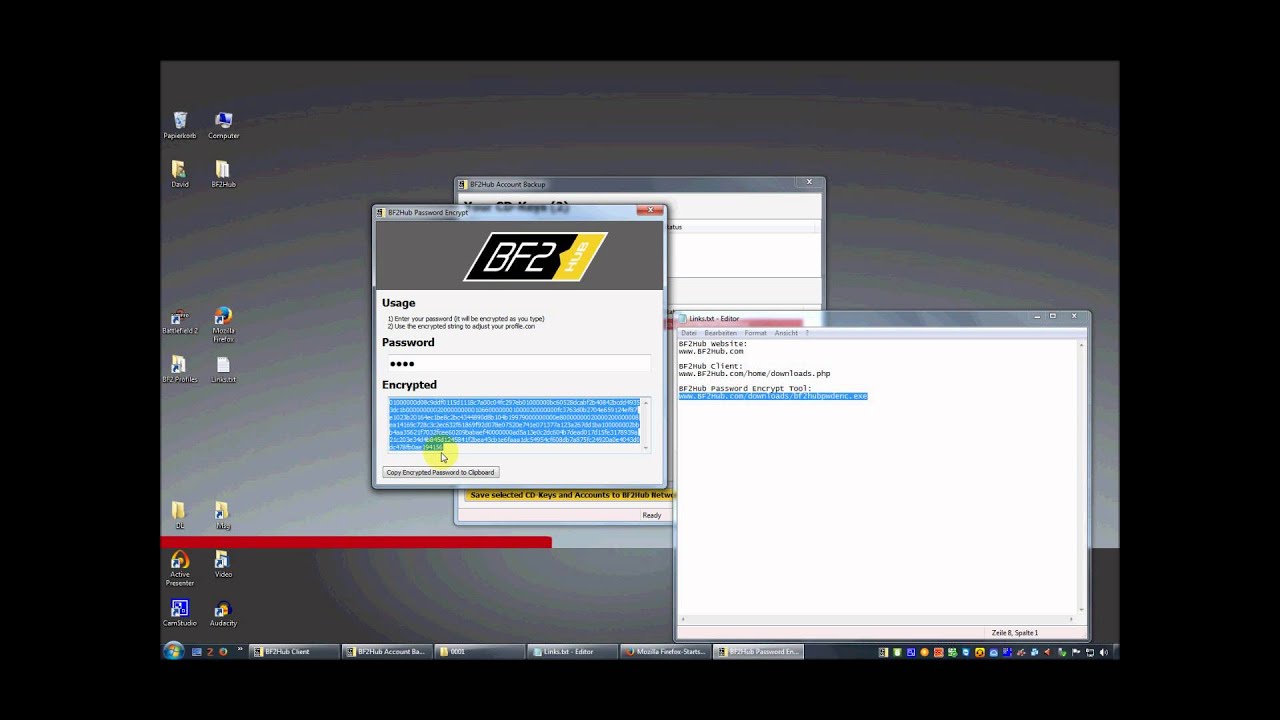Open the Format menu in Editor
1280x720 pixels.
(755, 333)
